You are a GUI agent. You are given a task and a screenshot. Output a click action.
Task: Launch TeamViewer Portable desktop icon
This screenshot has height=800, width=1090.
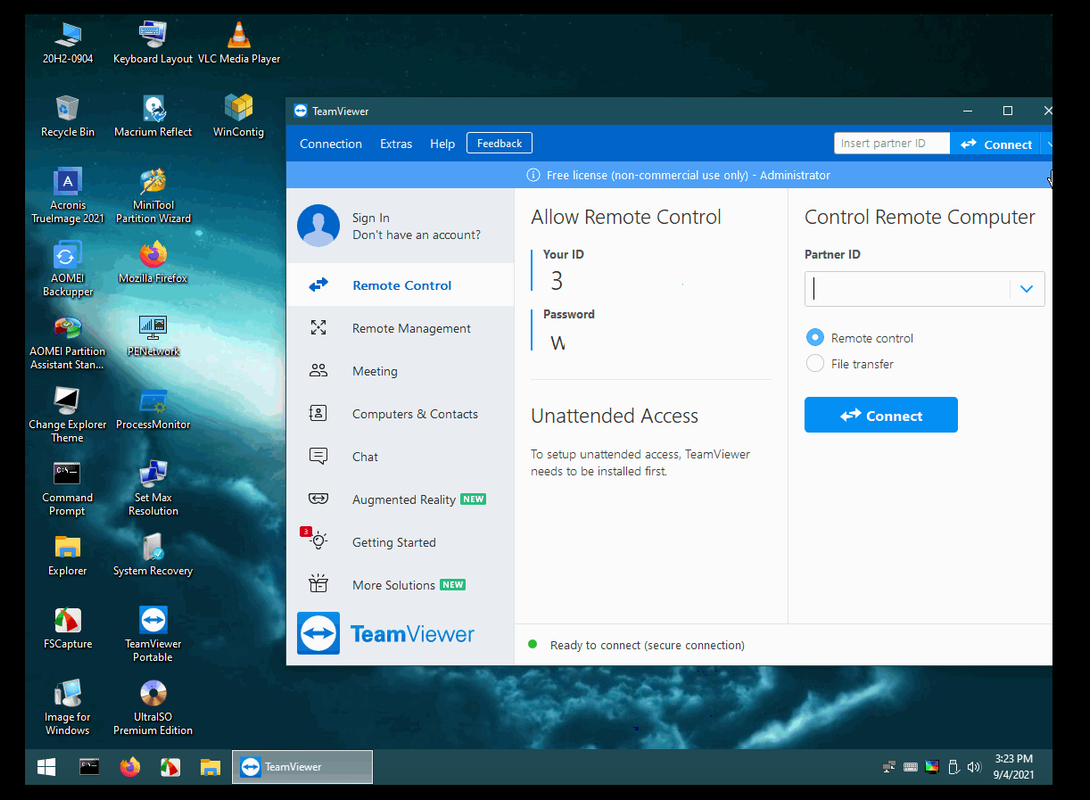(x=153, y=635)
